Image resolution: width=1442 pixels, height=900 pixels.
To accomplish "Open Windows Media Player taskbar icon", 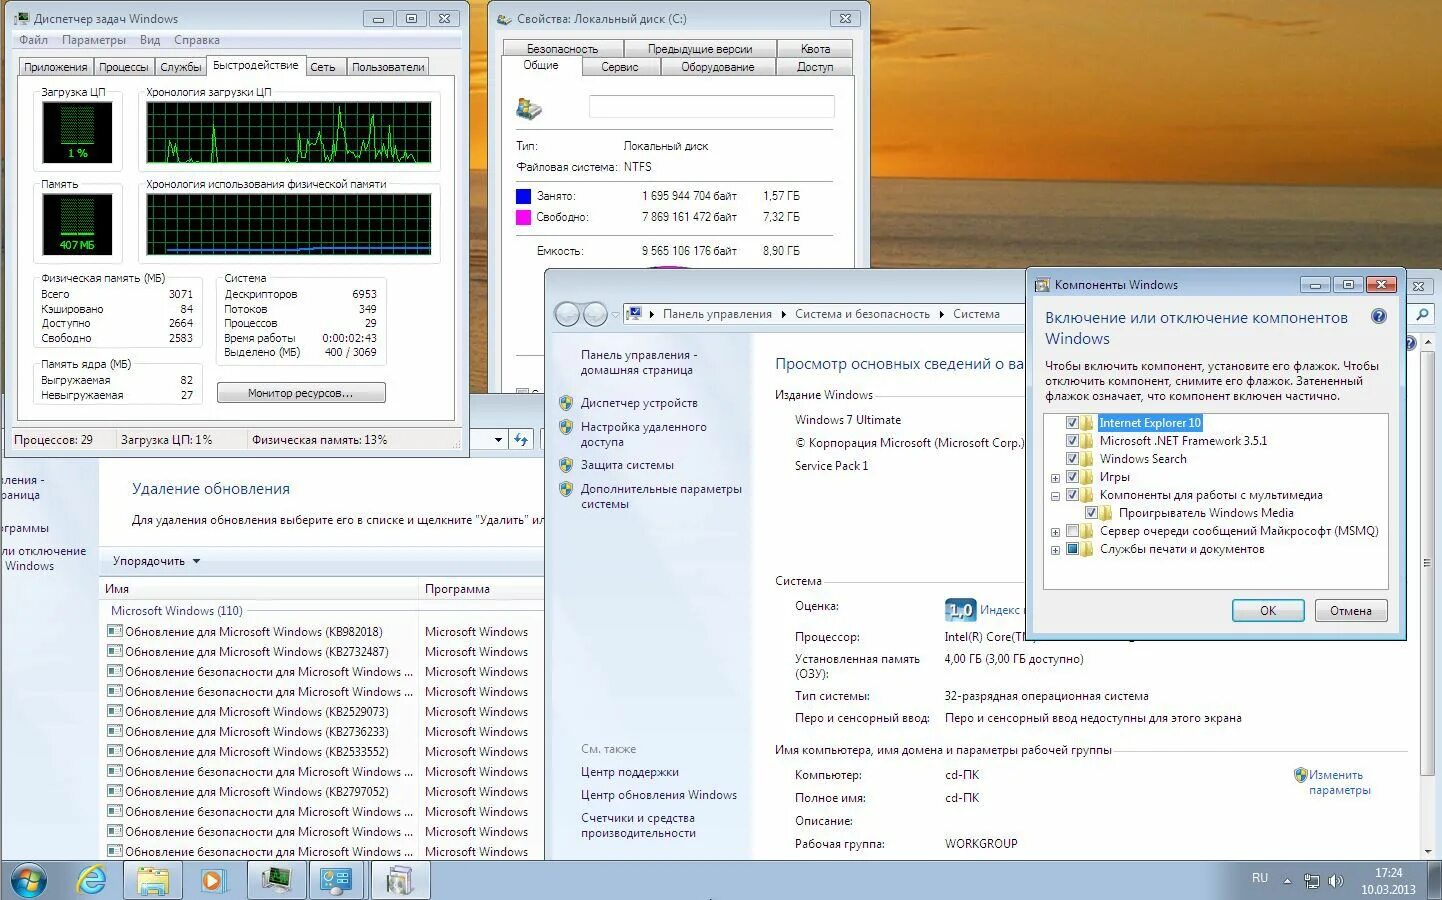I will (x=212, y=880).
